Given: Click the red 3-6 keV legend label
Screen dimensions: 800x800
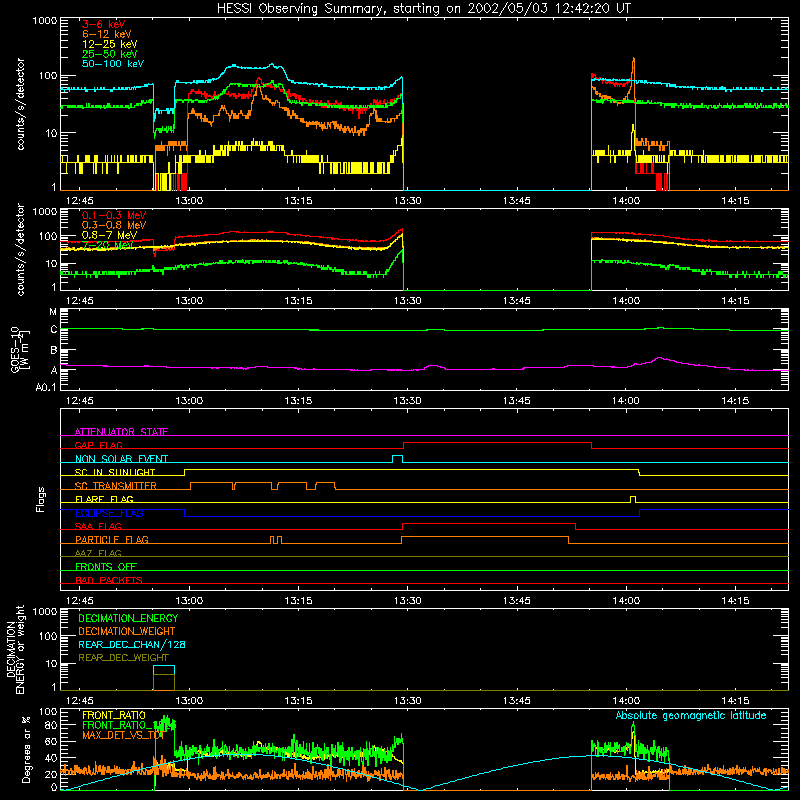Looking at the screenshot, I should pyautogui.click(x=103, y=24).
